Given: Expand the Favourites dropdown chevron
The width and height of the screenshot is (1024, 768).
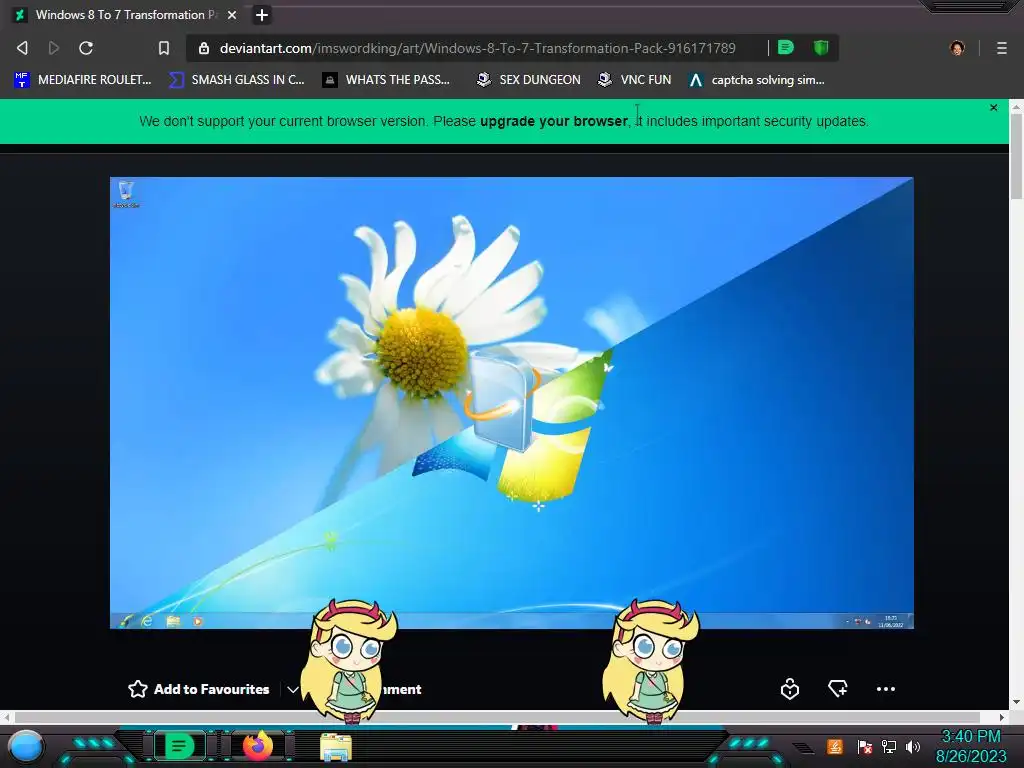Looking at the screenshot, I should [293, 690].
